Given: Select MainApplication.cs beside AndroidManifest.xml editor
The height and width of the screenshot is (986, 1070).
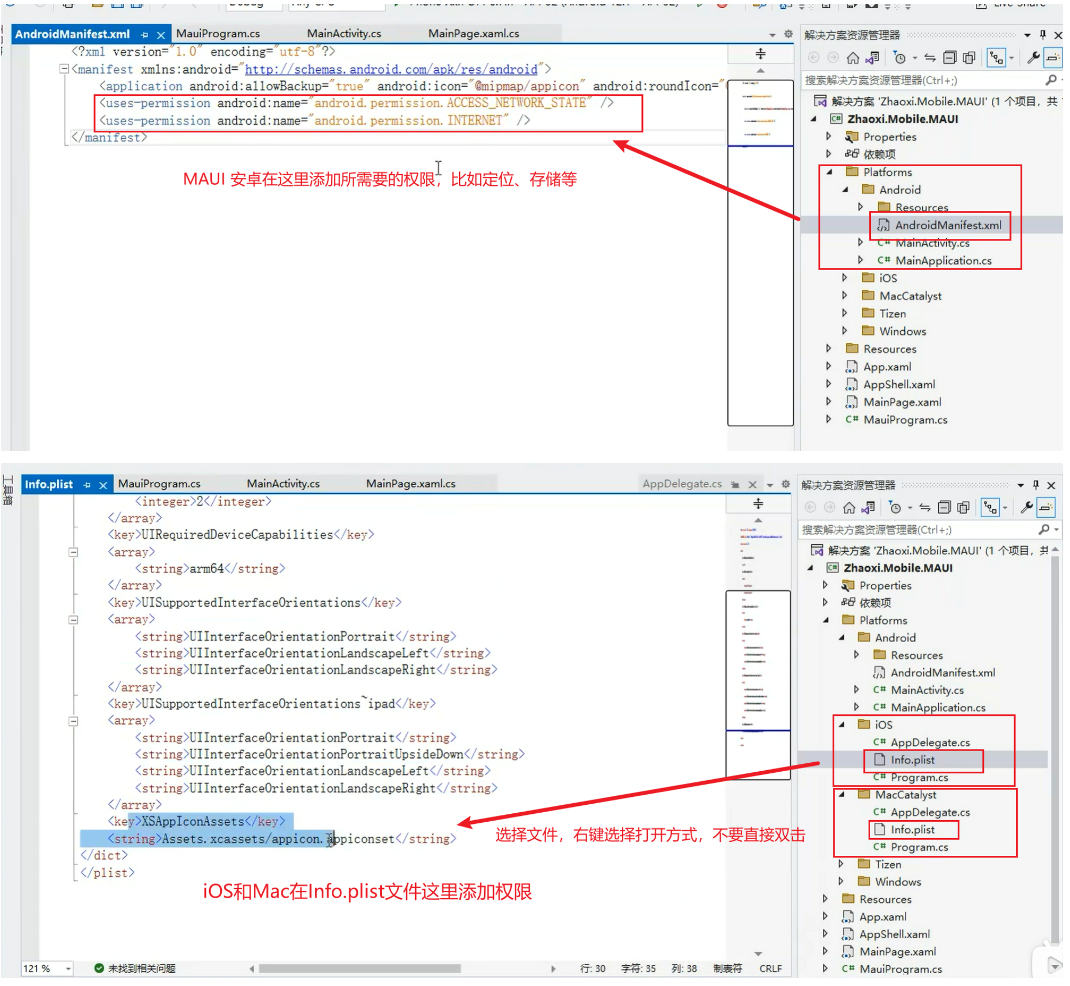Looking at the screenshot, I should pyautogui.click(x=943, y=261).
